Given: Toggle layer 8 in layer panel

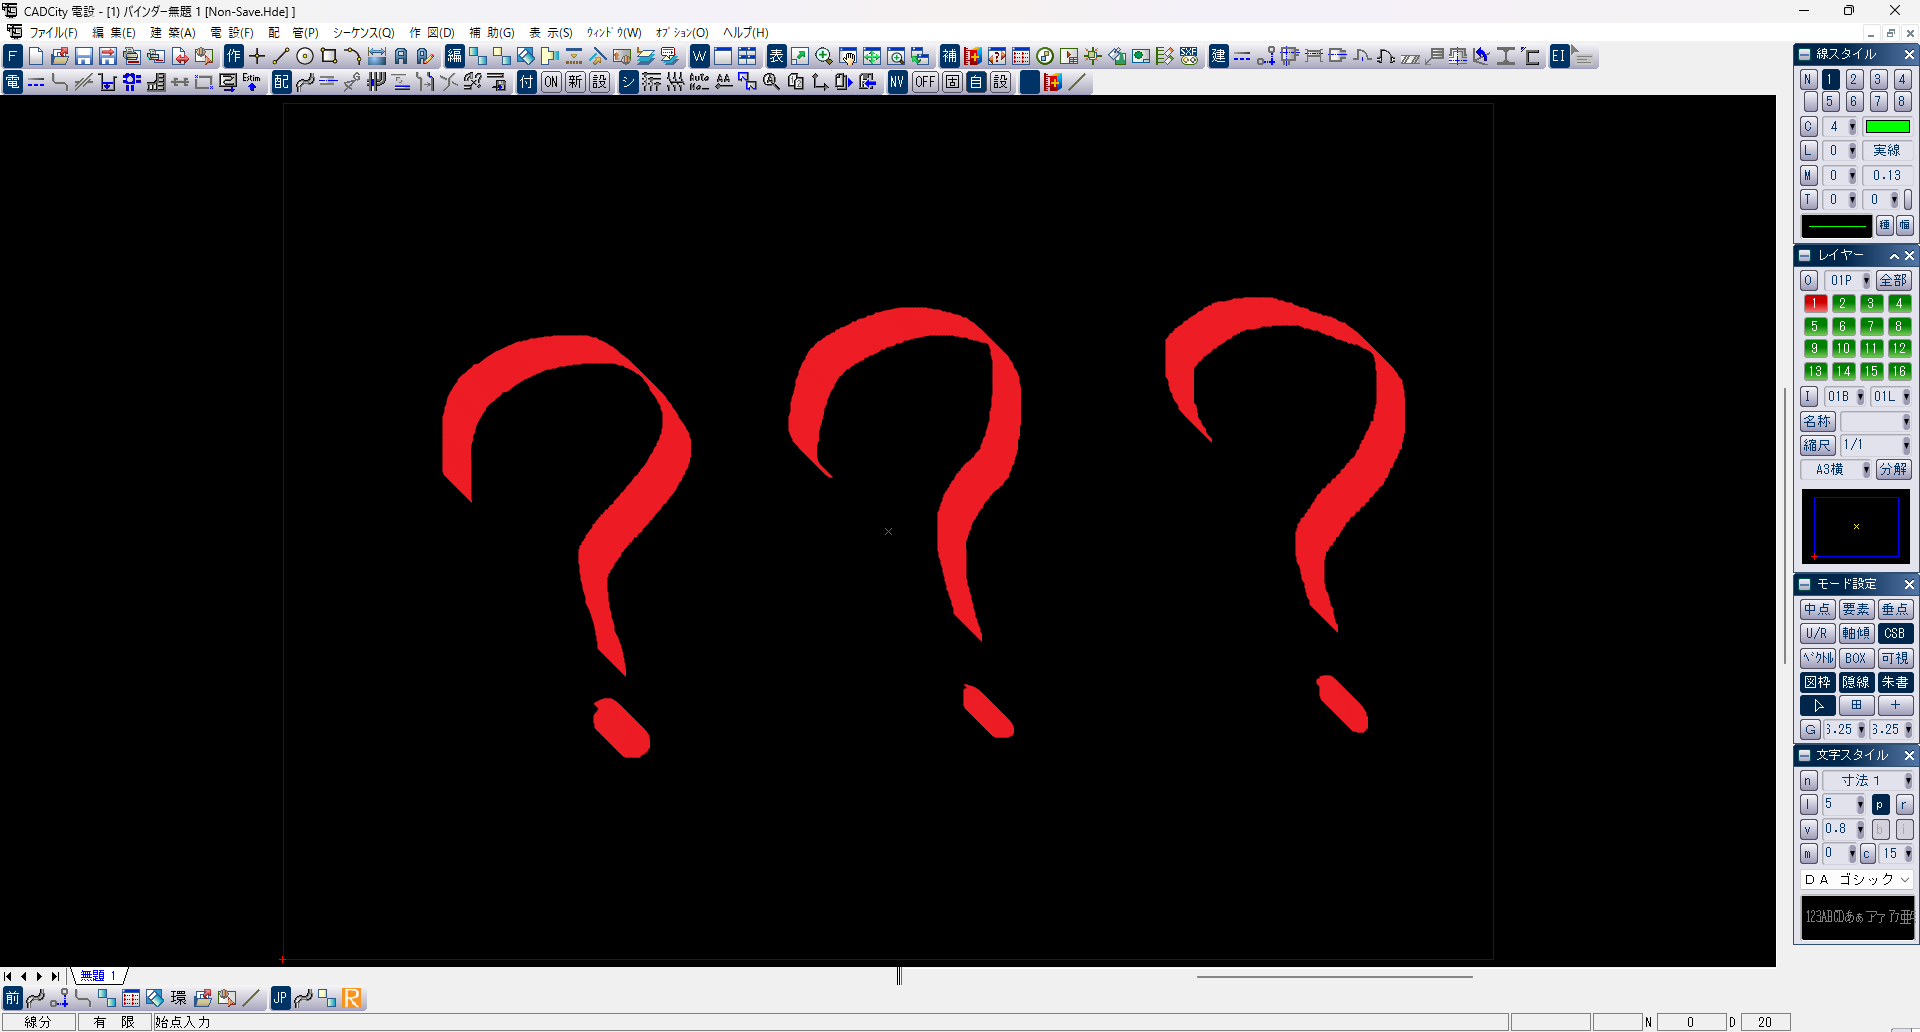Looking at the screenshot, I should click(x=1899, y=326).
